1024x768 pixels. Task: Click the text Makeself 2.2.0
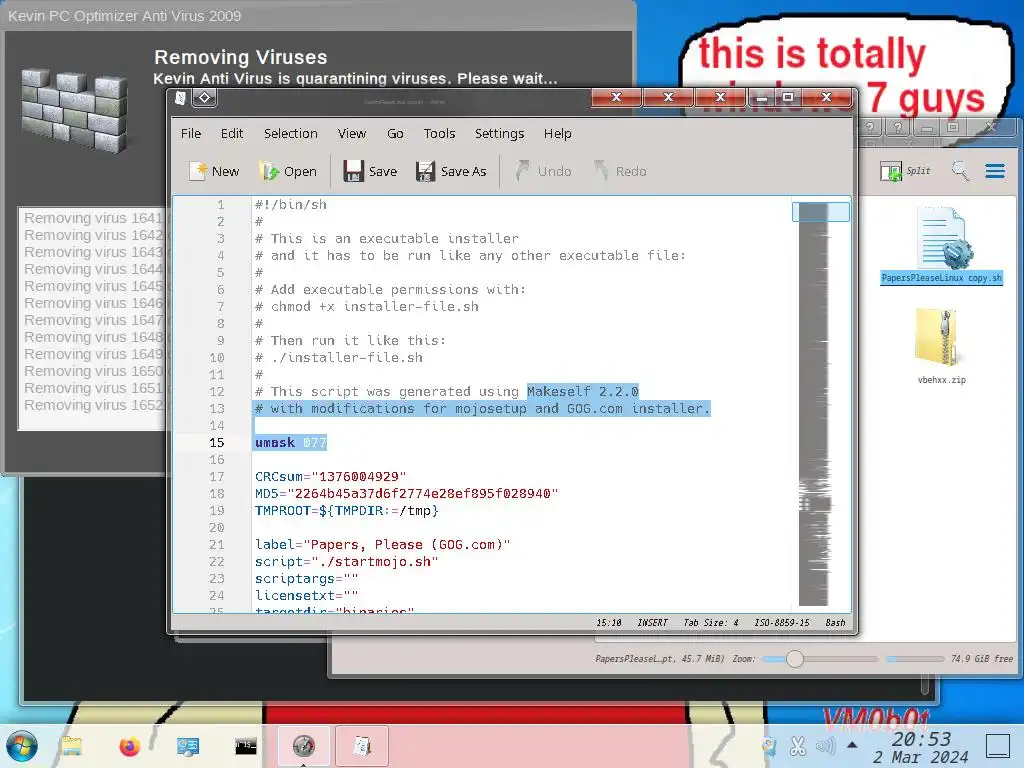click(x=583, y=391)
